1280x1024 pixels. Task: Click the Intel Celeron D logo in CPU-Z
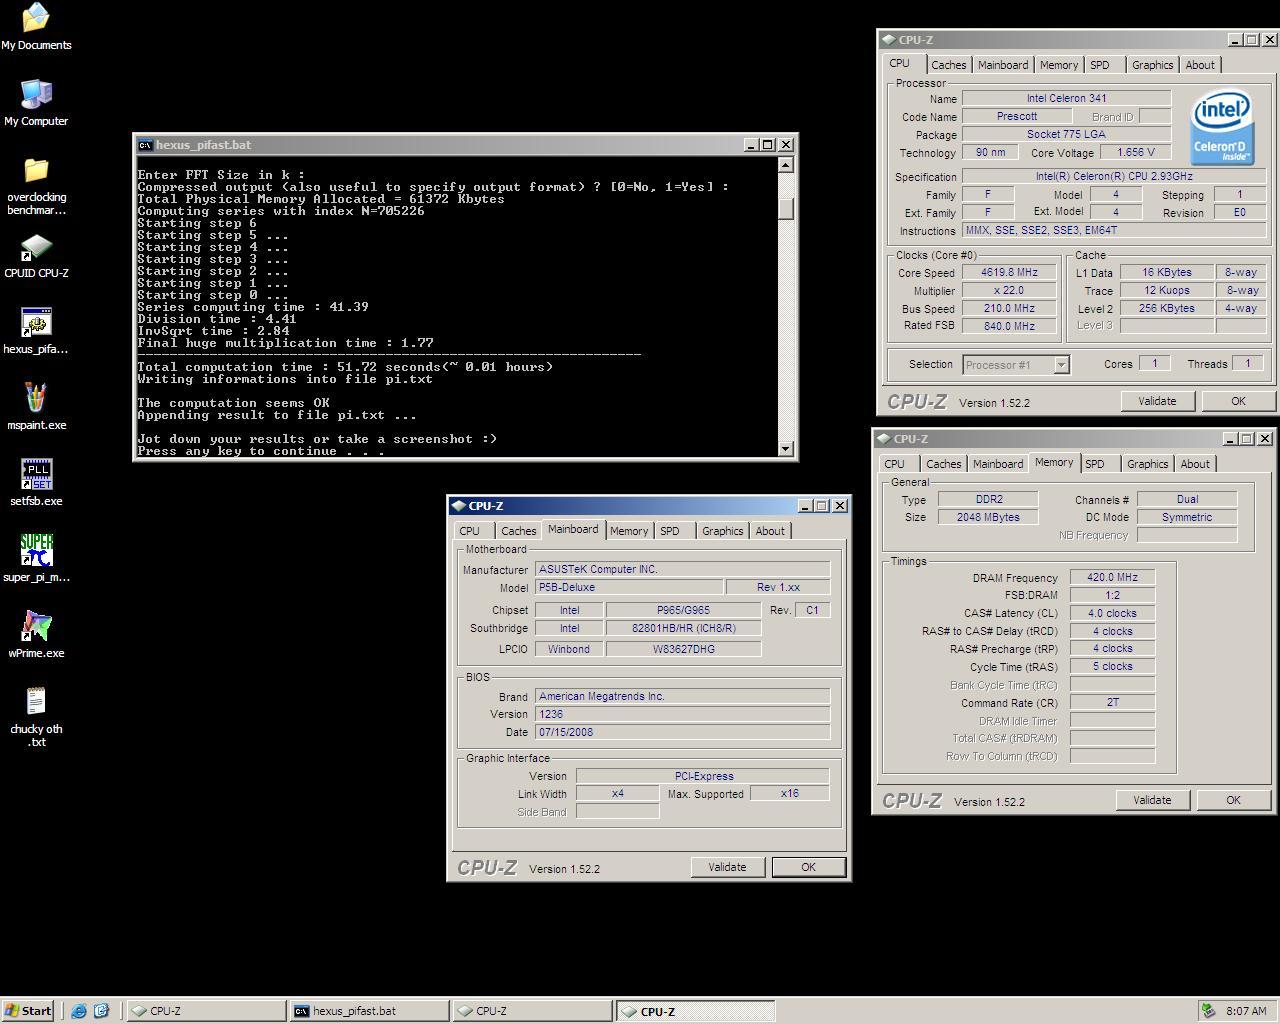[x=1222, y=128]
